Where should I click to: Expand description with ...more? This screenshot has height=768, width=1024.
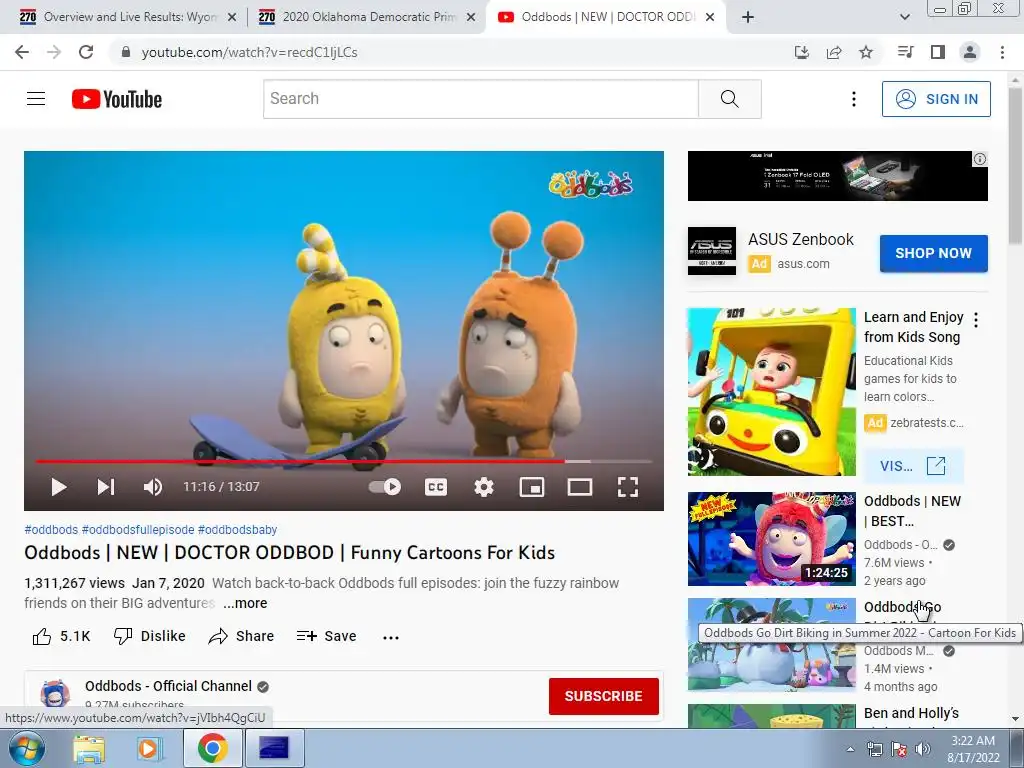tap(245, 603)
